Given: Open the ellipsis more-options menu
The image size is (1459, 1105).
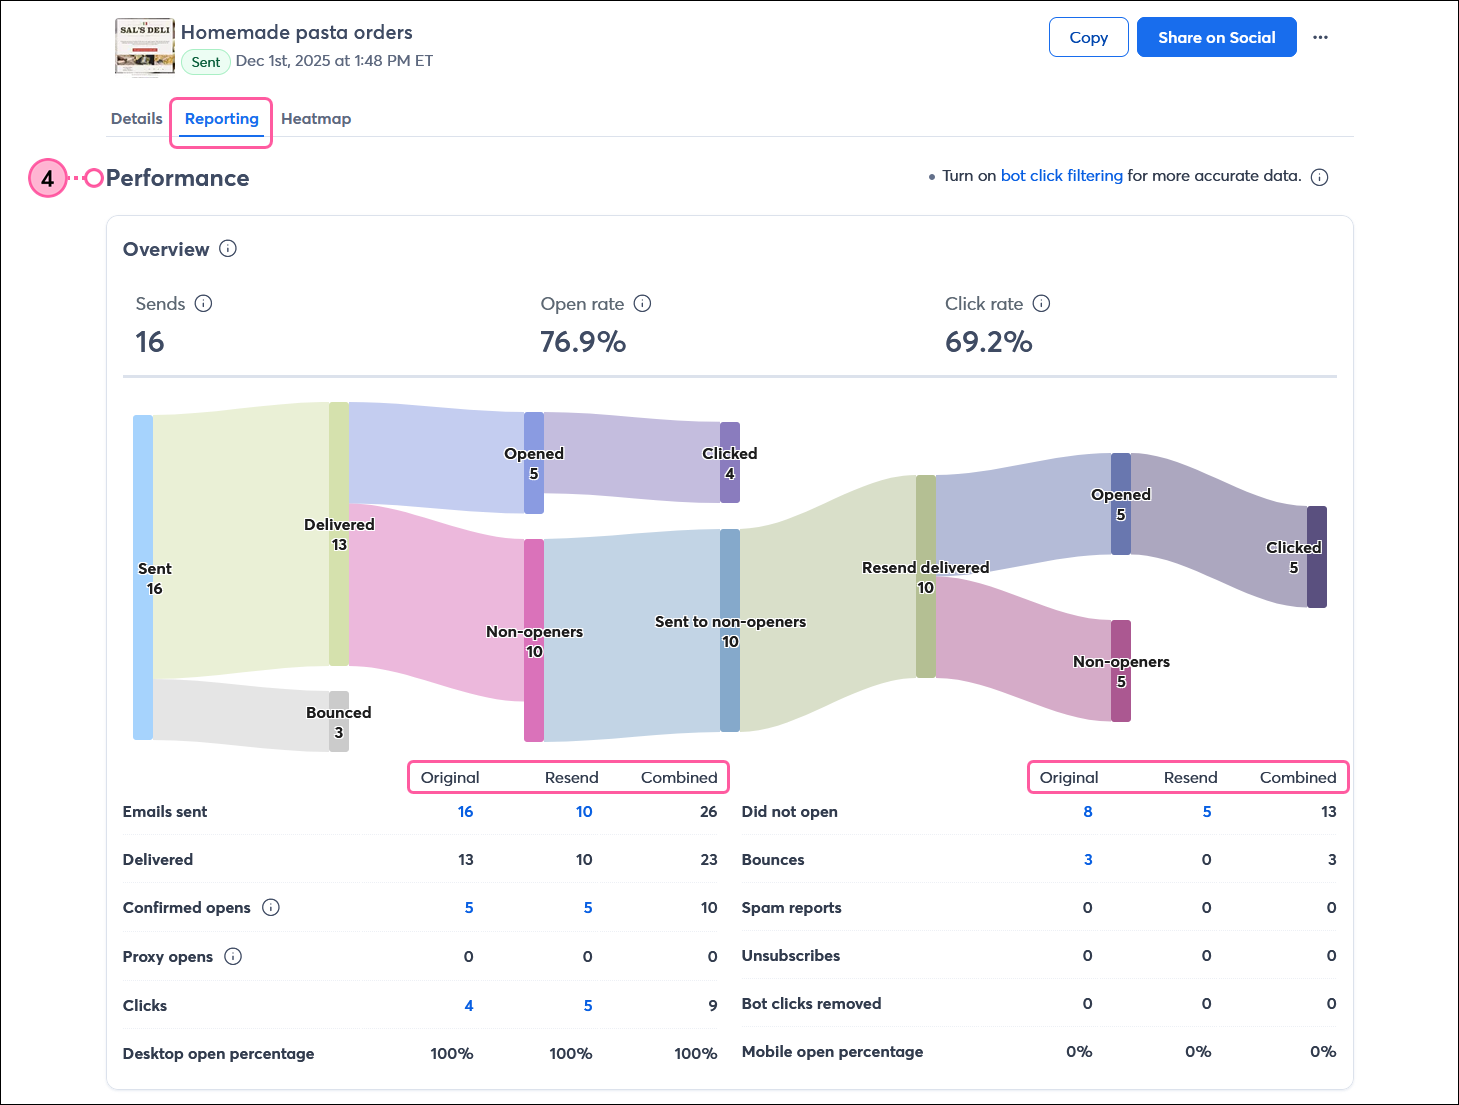Looking at the screenshot, I should (1321, 37).
